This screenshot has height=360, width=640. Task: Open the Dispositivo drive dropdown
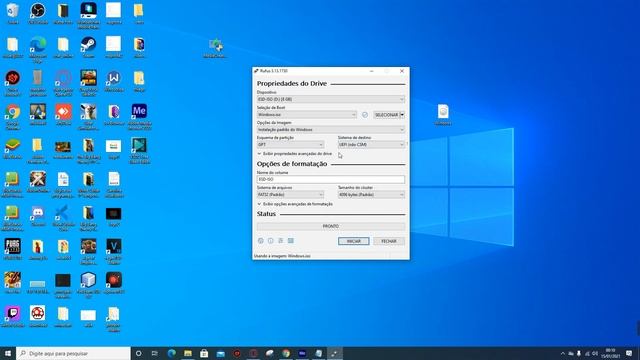pos(331,99)
